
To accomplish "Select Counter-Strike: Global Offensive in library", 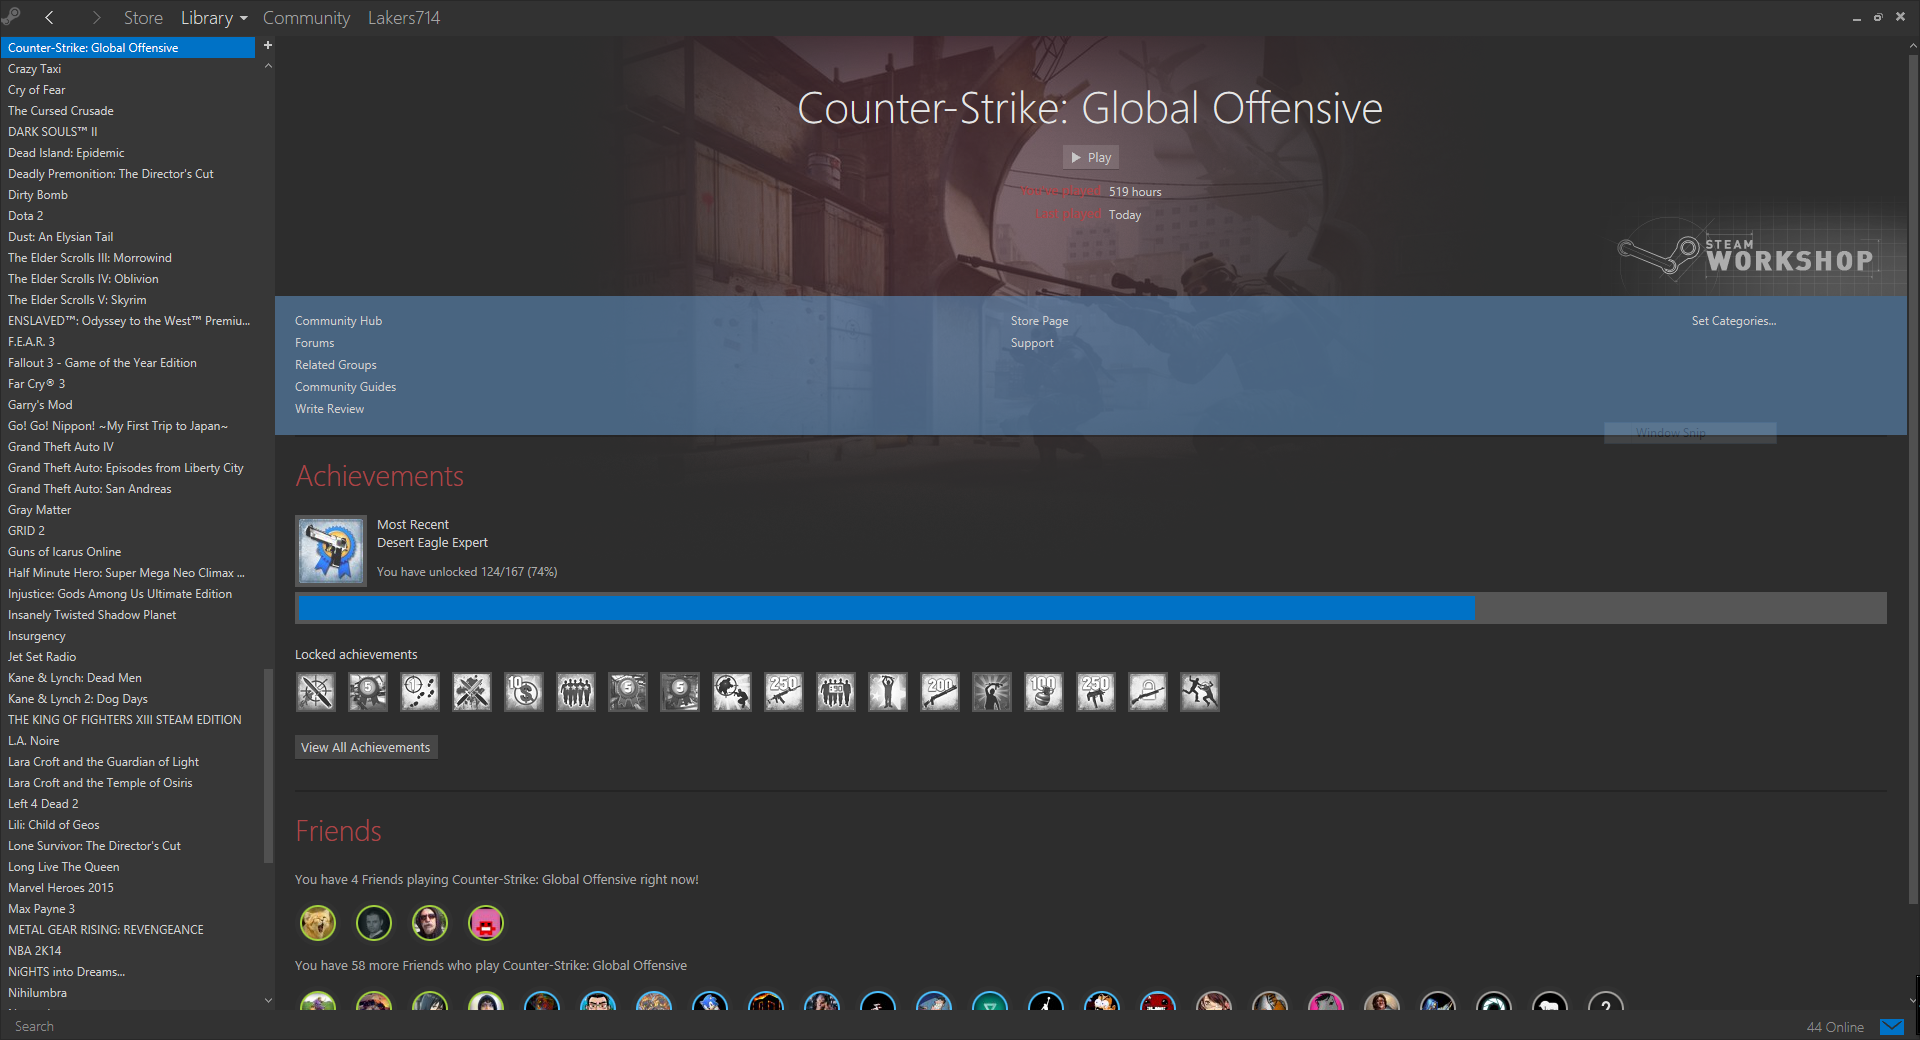I will coord(128,48).
